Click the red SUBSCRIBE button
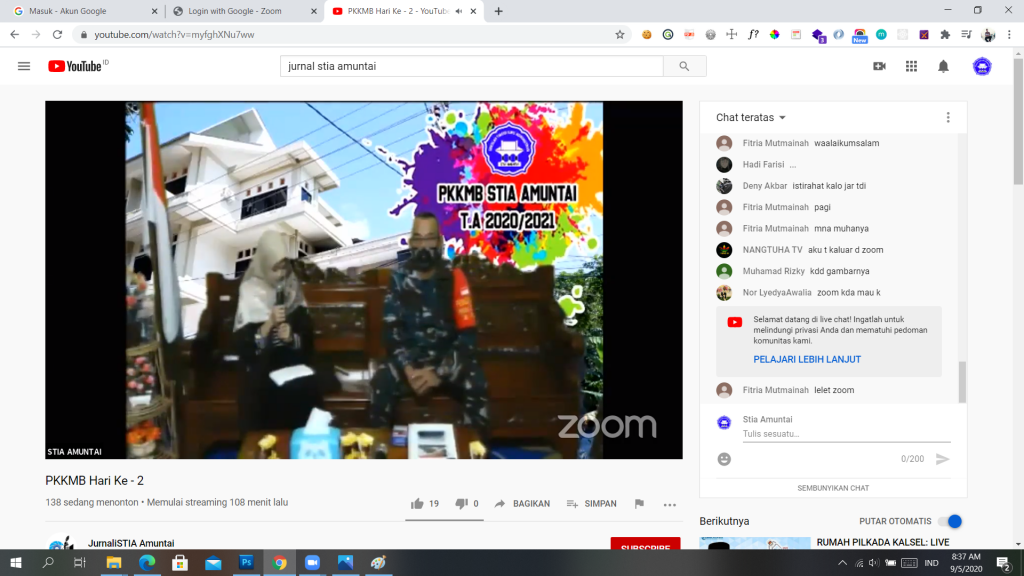This screenshot has height=576, width=1024. pos(645,543)
